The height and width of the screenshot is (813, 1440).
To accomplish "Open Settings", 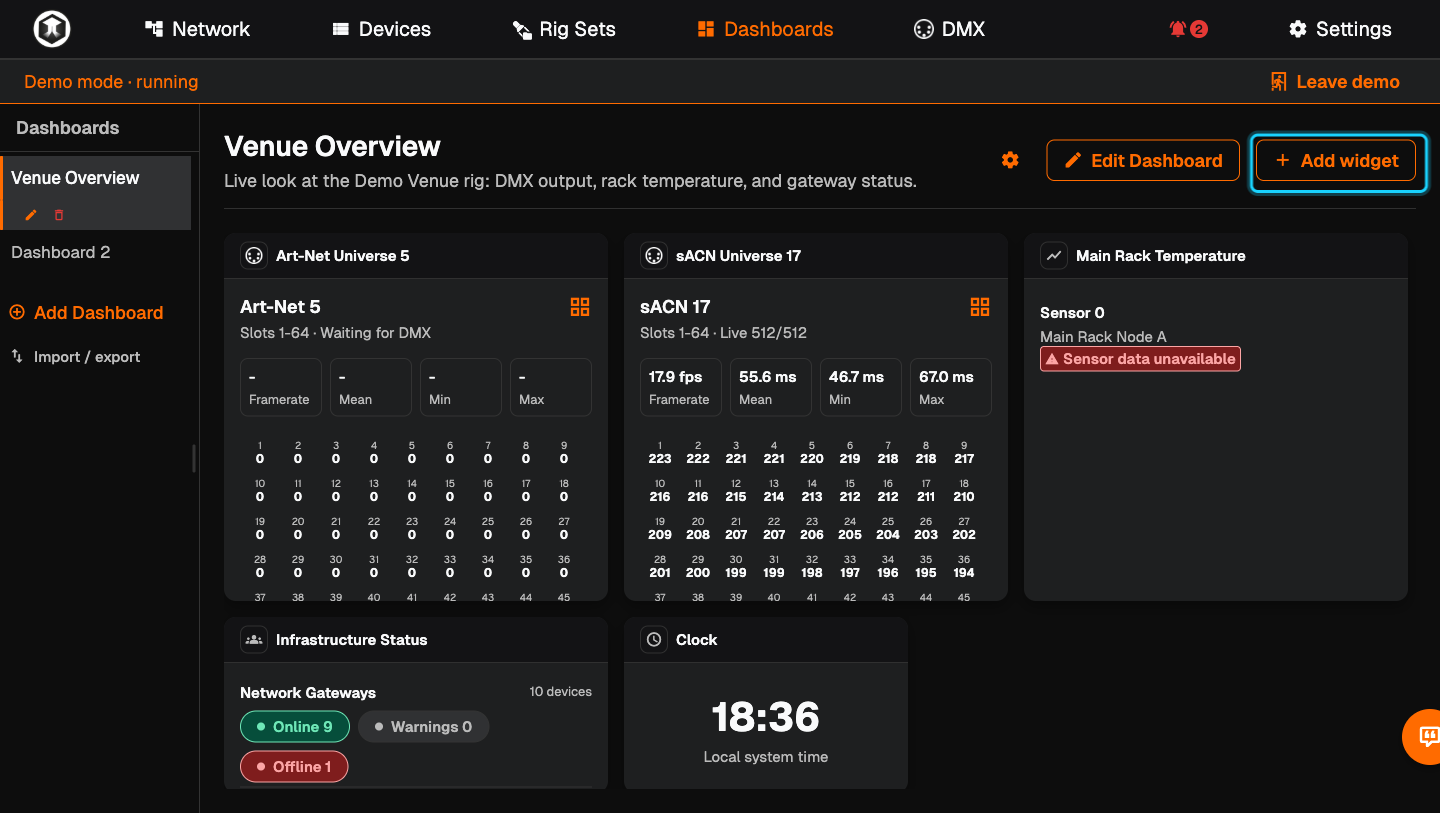I will coord(1340,29).
